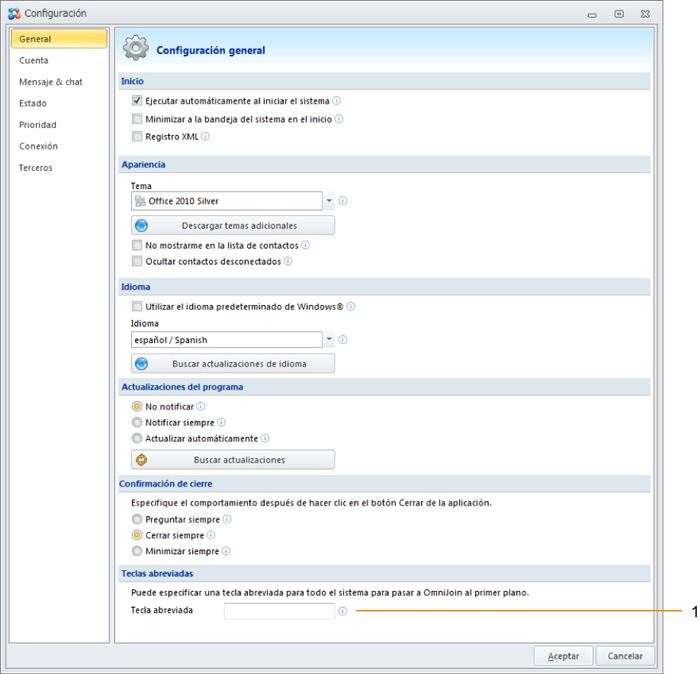The width and height of the screenshot is (700, 674).
Task: Click info icon beside Minimizar siempre
Action: click(226, 551)
